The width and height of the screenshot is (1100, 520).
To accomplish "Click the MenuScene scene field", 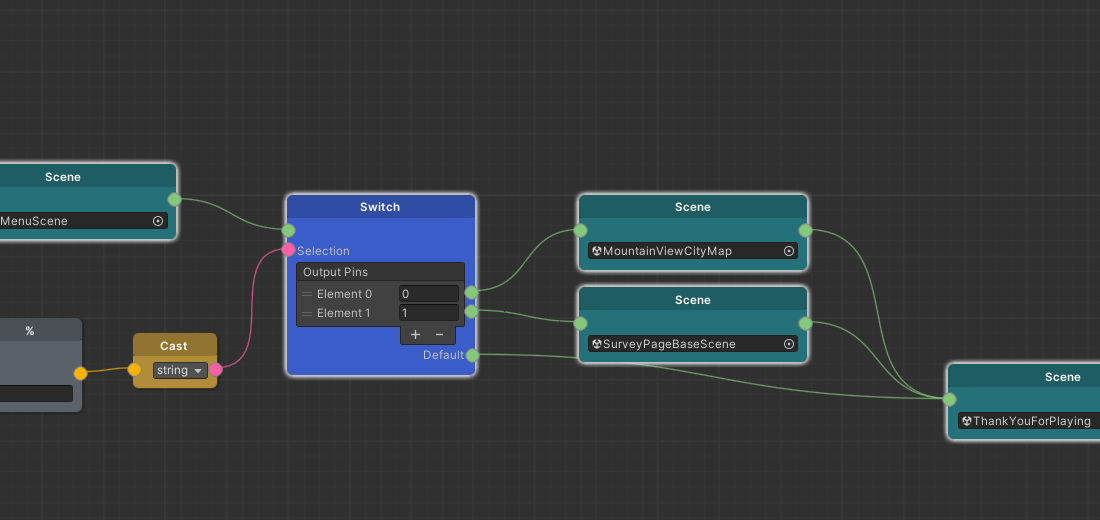I will [x=83, y=221].
